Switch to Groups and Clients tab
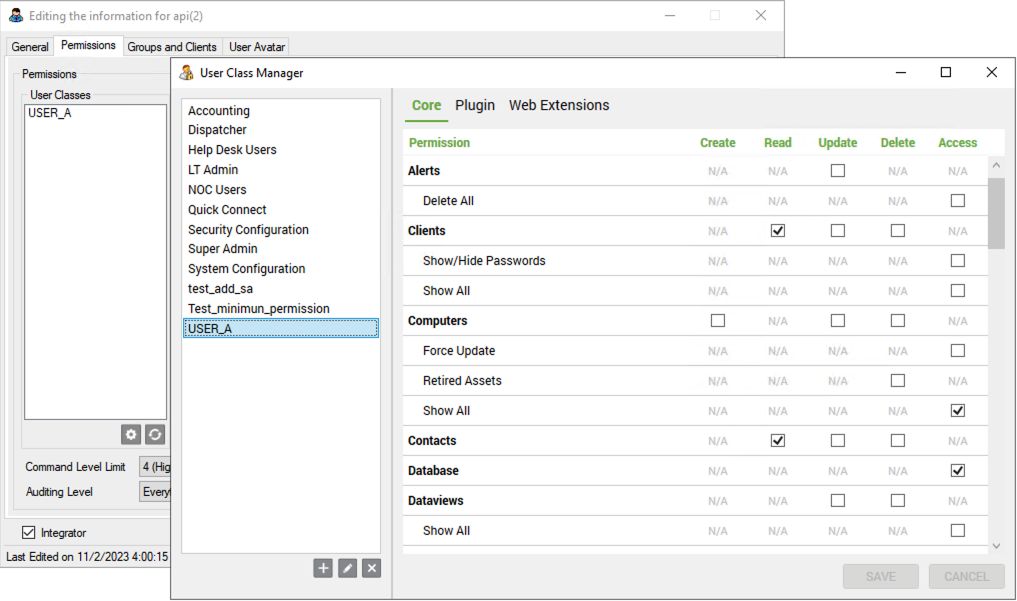The height and width of the screenshot is (601, 1017). click(x=172, y=47)
